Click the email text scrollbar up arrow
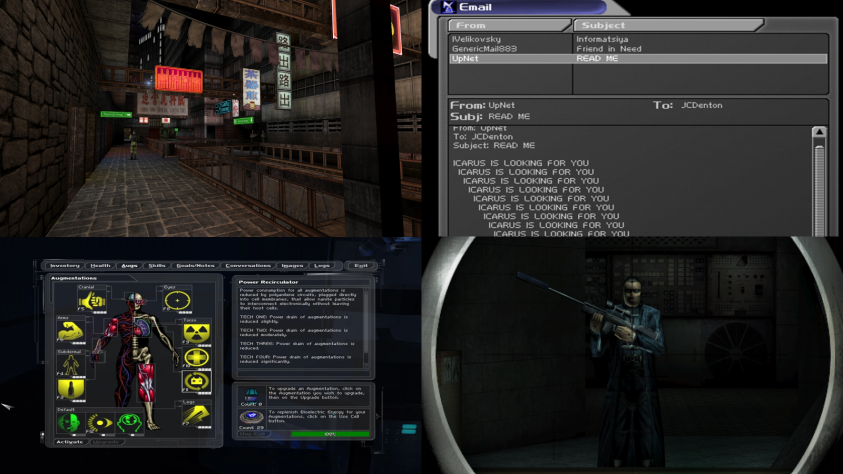 [x=819, y=132]
